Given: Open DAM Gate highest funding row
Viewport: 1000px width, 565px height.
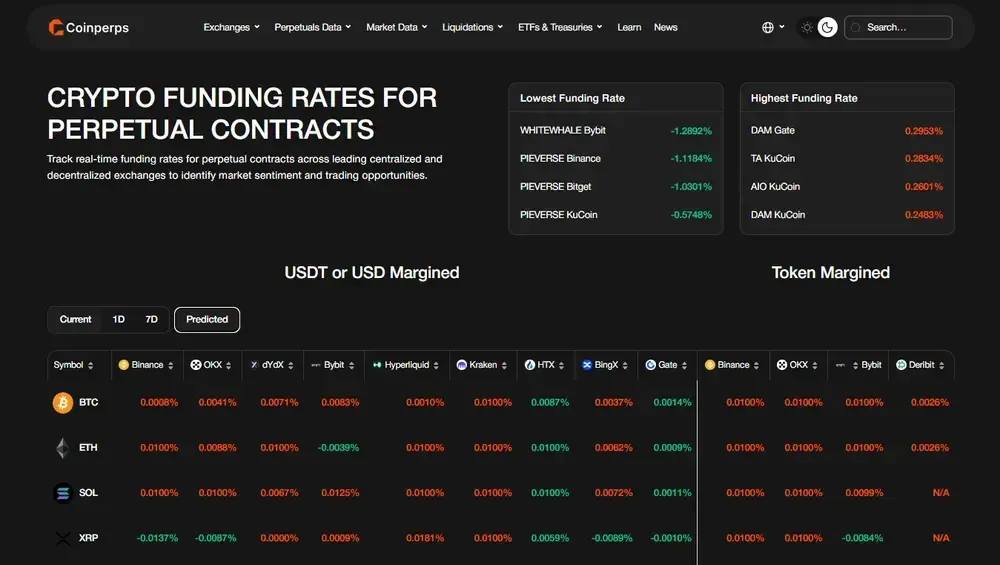Looking at the screenshot, I should coord(846,130).
